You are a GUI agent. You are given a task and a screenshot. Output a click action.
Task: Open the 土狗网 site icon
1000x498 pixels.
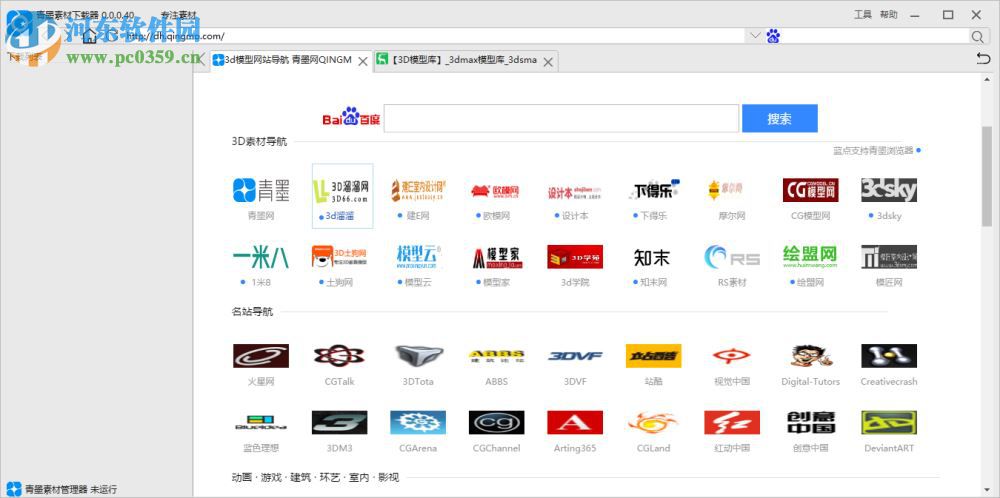[340, 256]
